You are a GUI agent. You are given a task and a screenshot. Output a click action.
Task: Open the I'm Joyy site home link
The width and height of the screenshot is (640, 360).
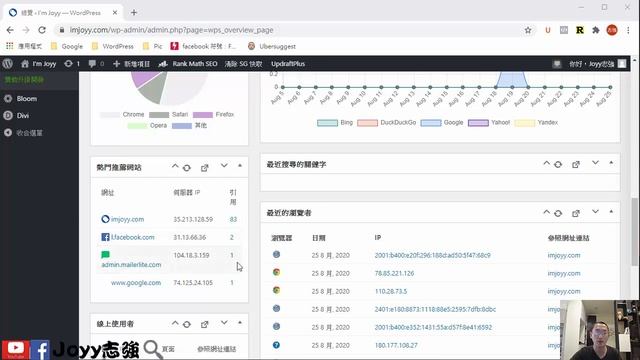[x=39, y=64]
